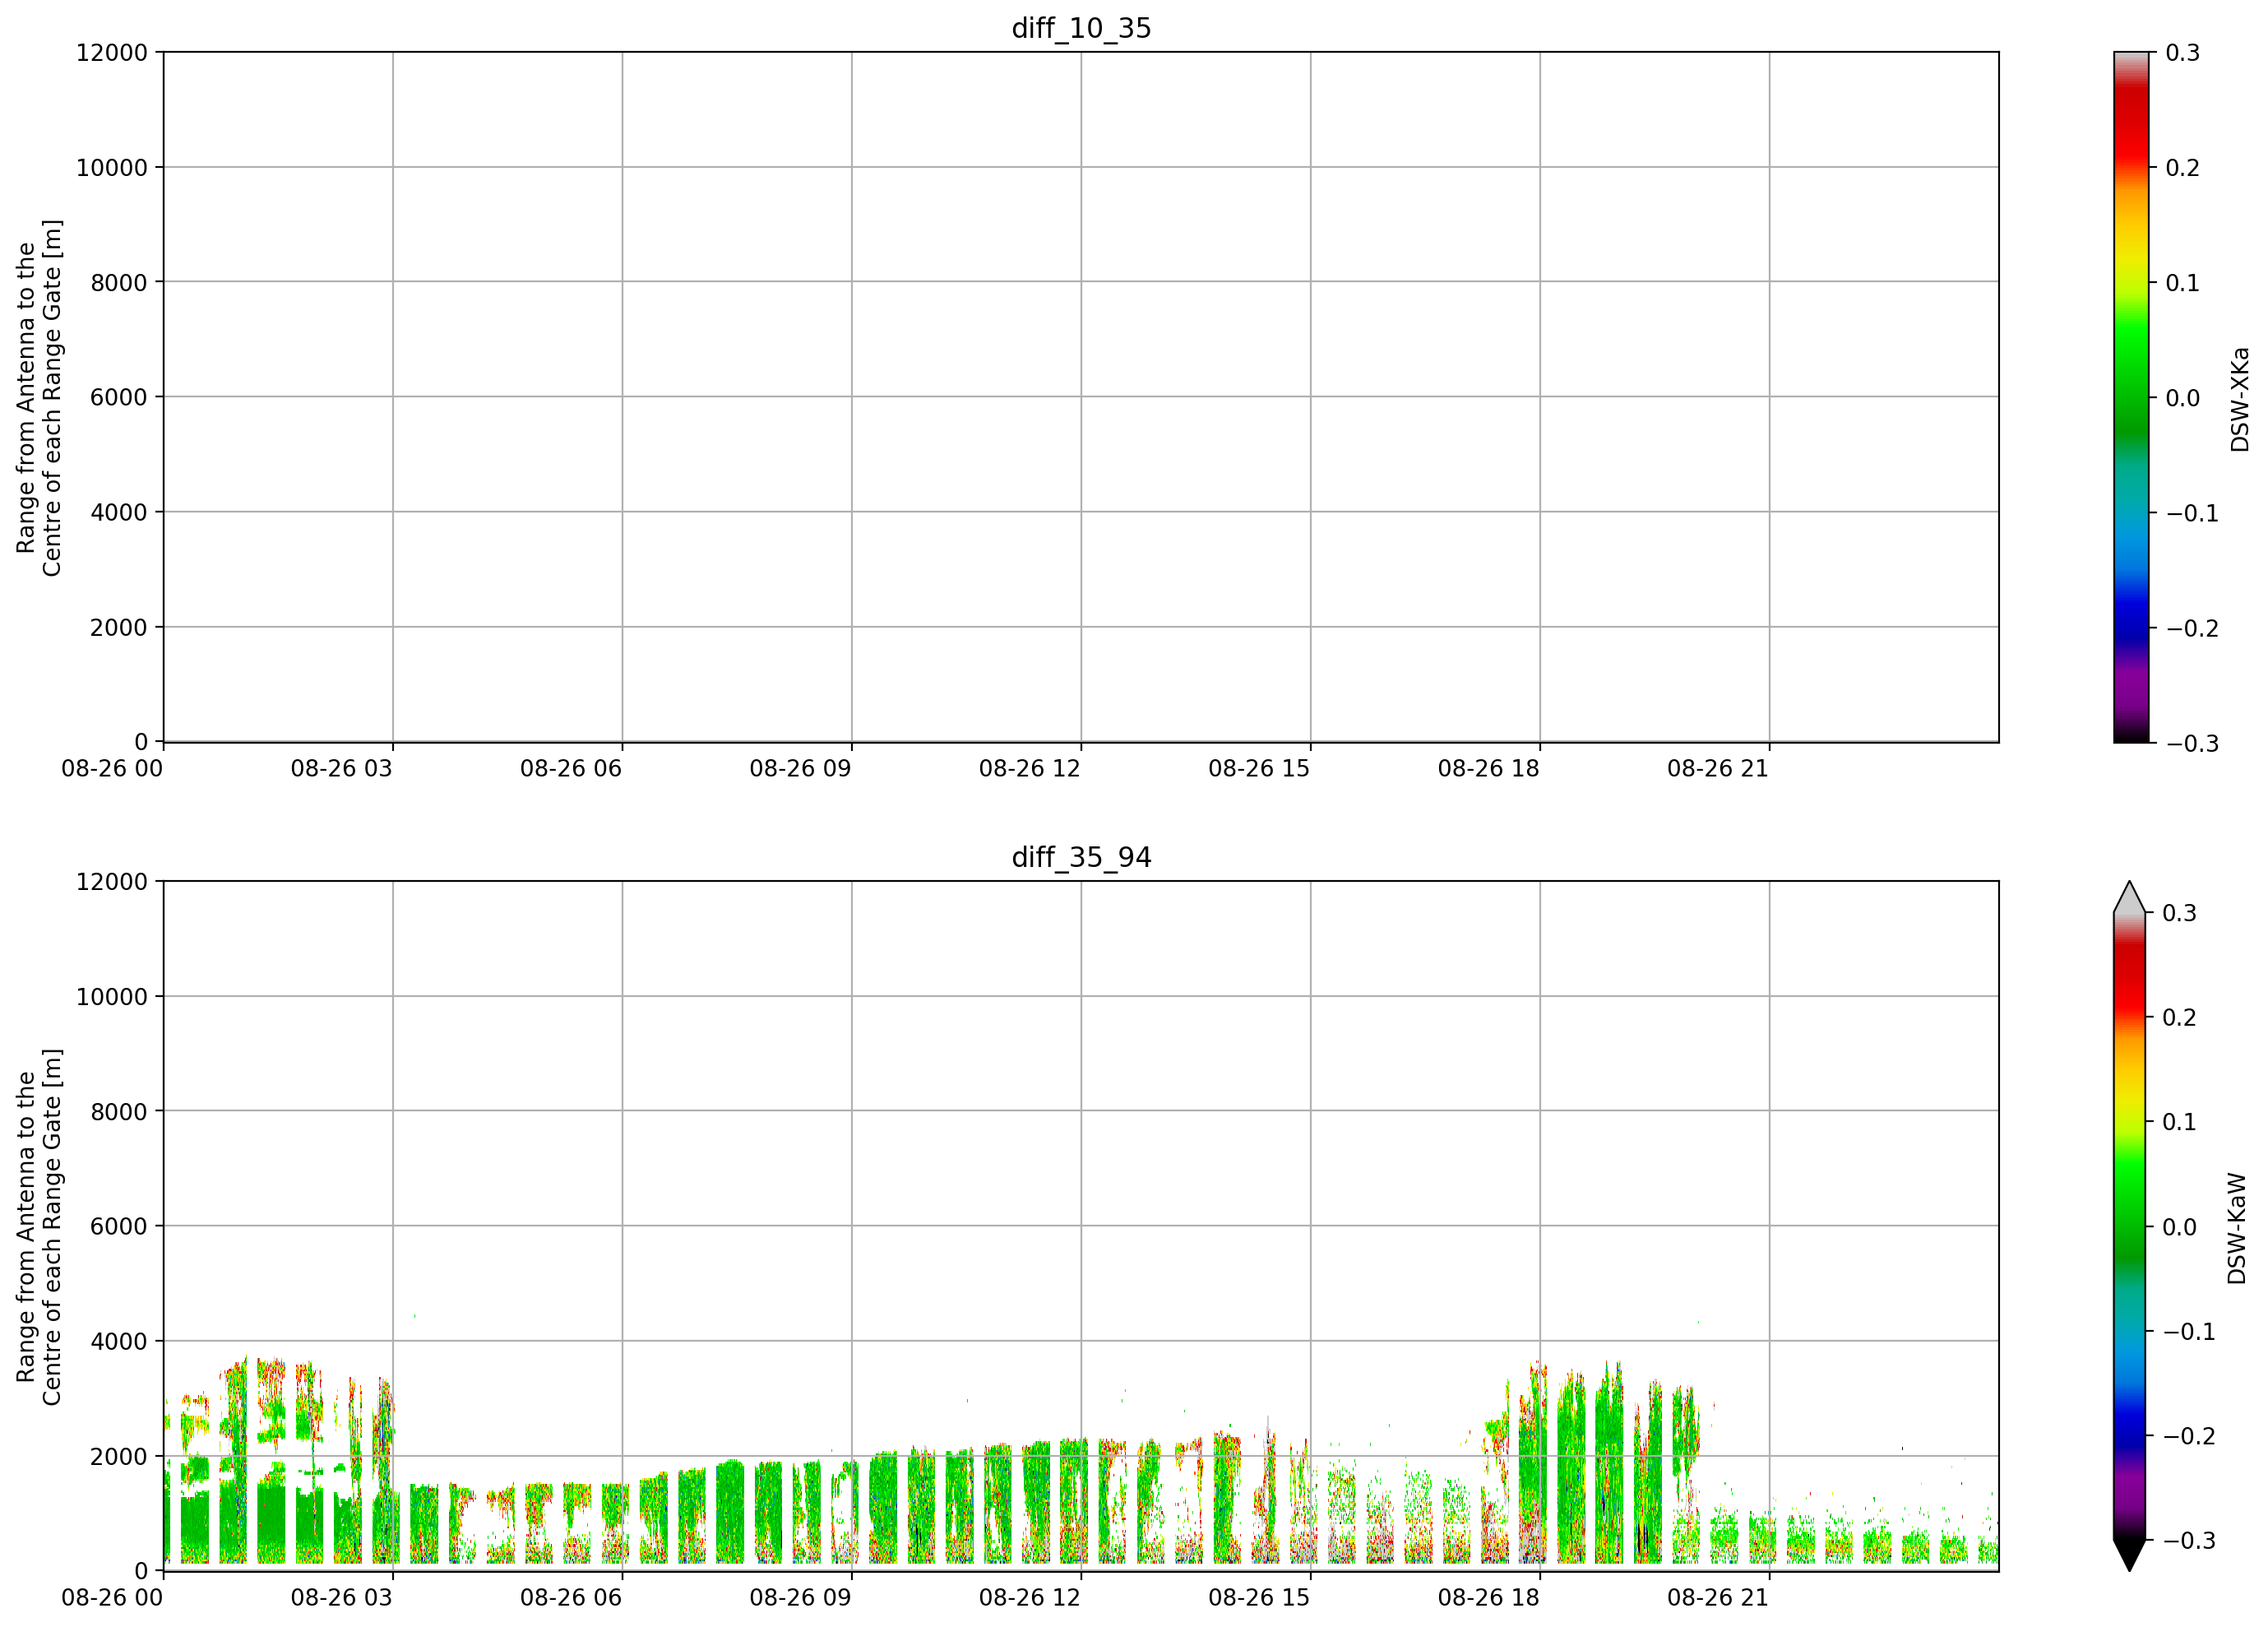Screen dimensions: 2268x1627
Task: Click the 08-26 00 x-tick under diff_35_94
Action: 112,1597
